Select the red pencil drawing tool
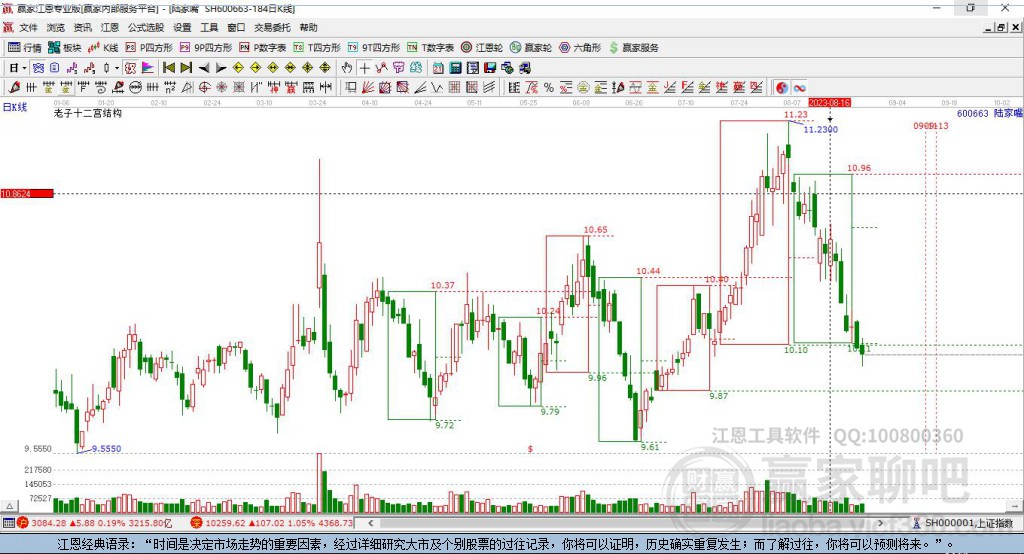This screenshot has width=1024, height=554. (x=14, y=87)
